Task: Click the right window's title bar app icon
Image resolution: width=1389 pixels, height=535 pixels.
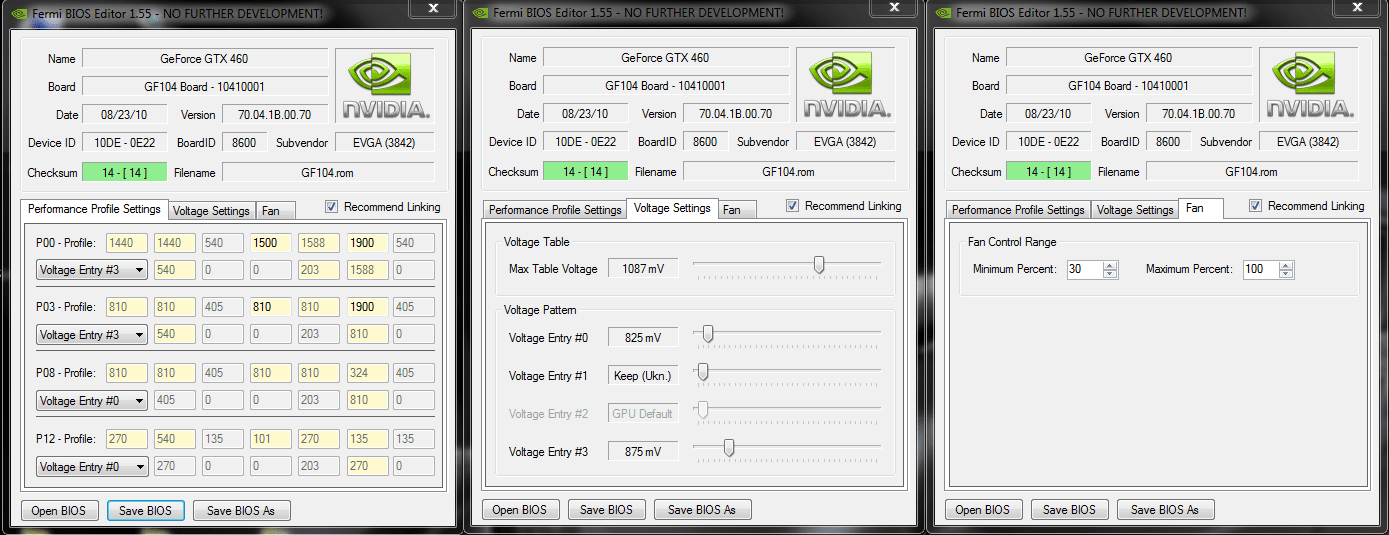Action: pos(943,12)
